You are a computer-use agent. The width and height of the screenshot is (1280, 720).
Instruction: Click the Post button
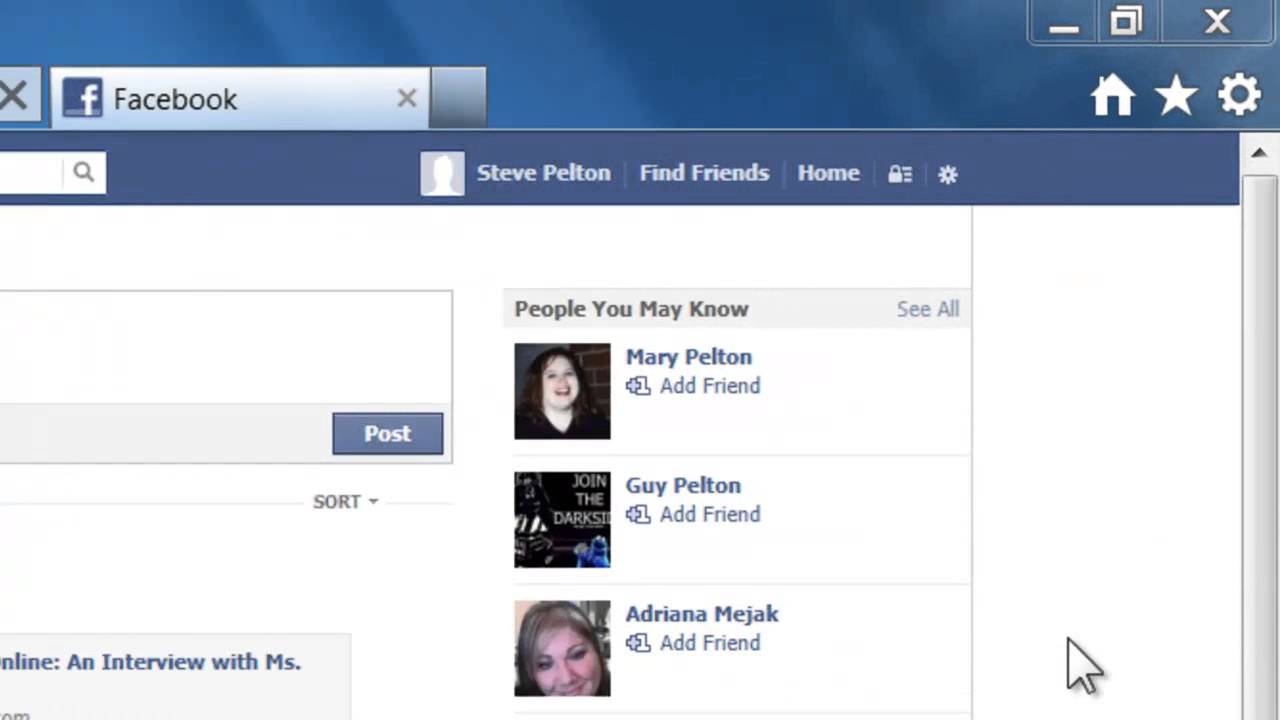(387, 433)
